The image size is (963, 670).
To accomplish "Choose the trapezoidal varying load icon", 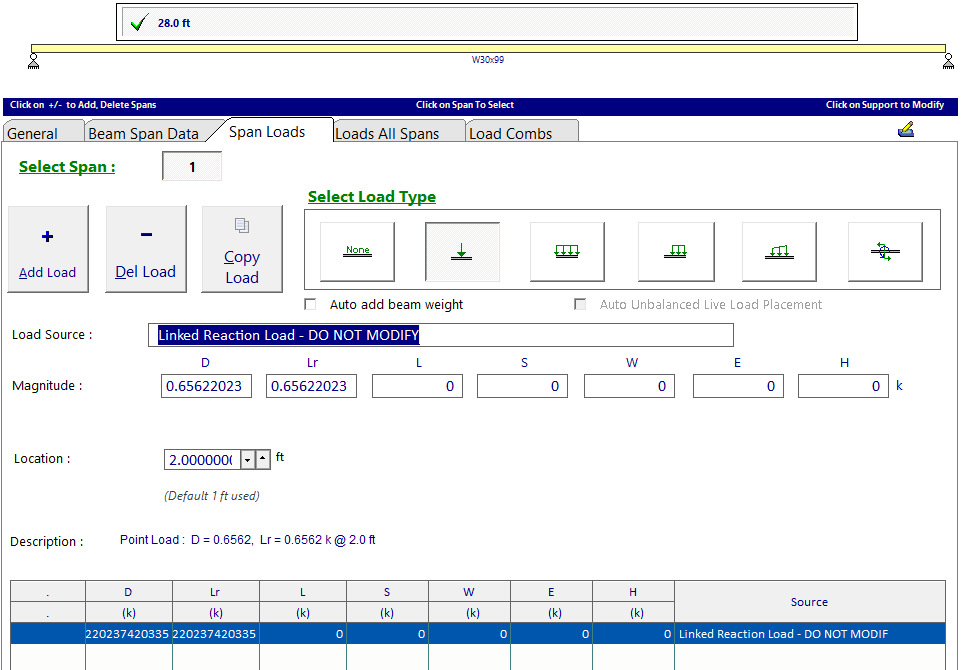I will [x=779, y=251].
